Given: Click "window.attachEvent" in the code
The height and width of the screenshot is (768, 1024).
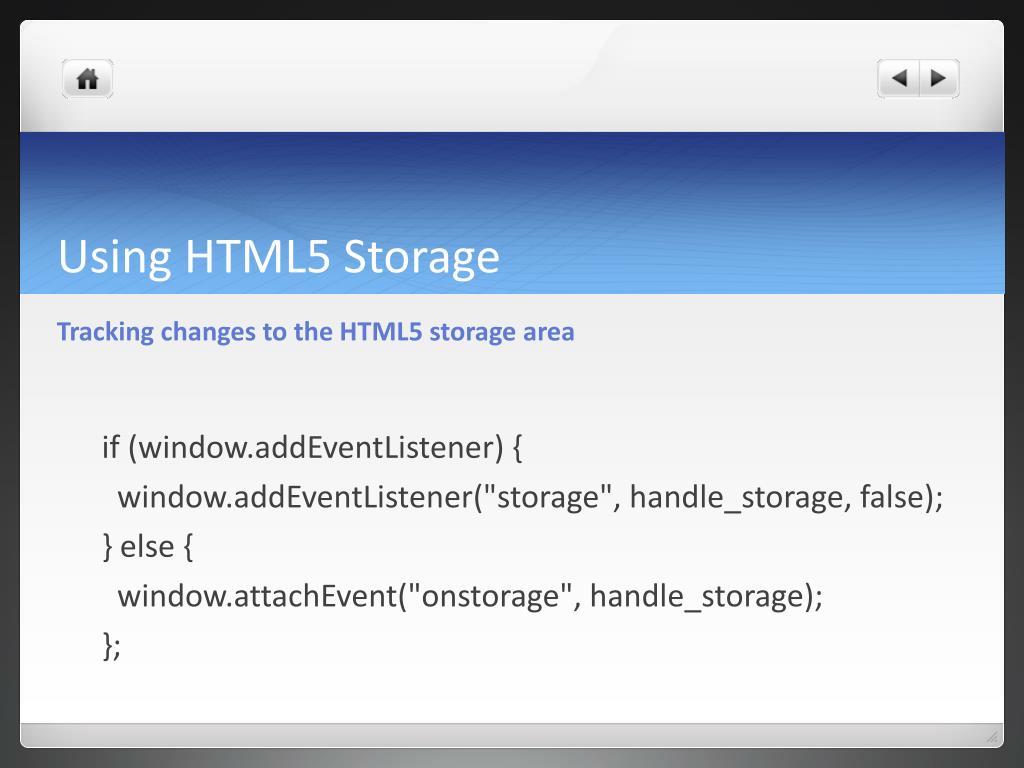Looking at the screenshot, I should [257, 597].
